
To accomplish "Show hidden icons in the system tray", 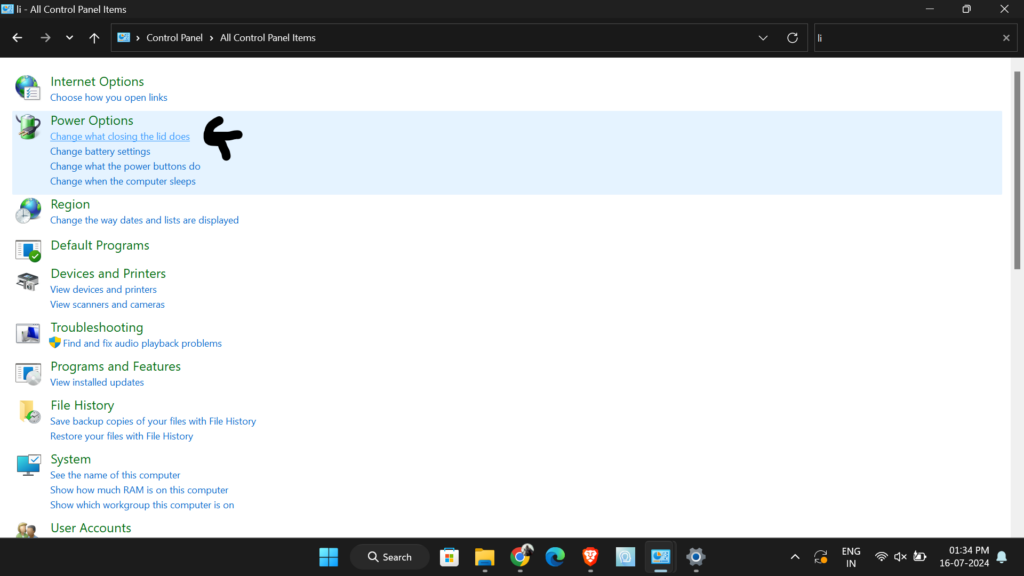I will 795,556.
